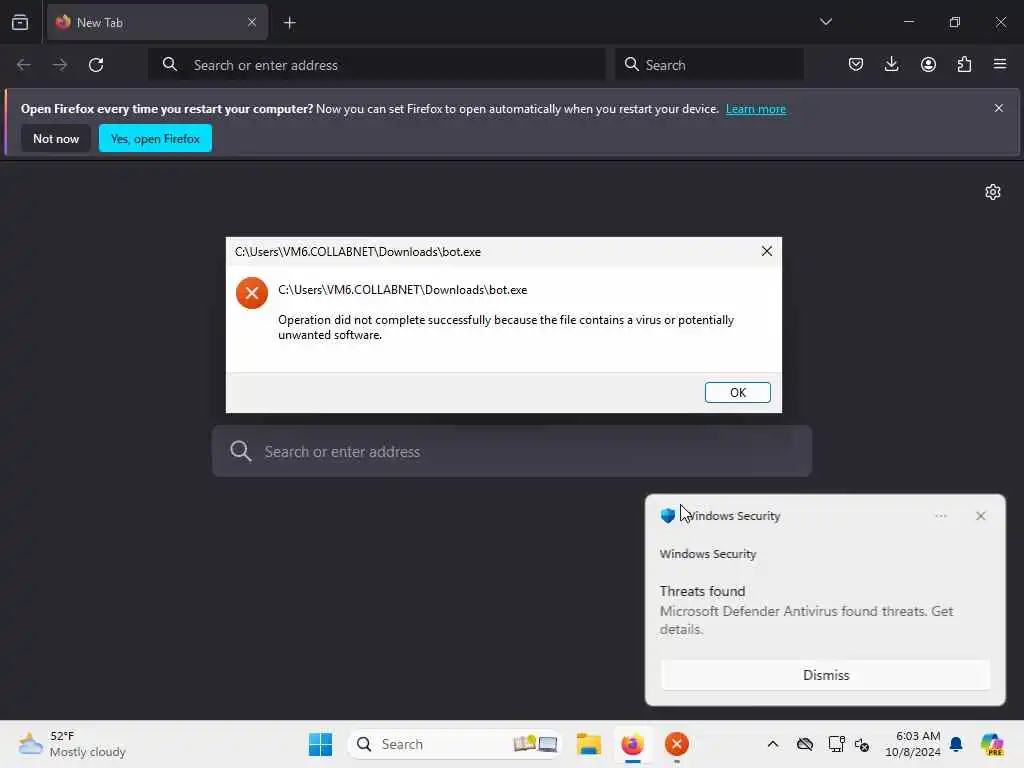The width and height of the screenshot is (1024, 768).
Task: Open the Copilot preview icon
Action: tap(992, 744)
